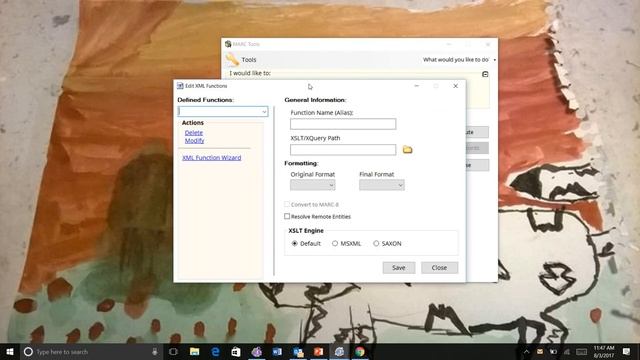This screenshot has width=640, height=360.
Task: Open Google Chrome from the taskbar
Action: [x=360, y=351]
